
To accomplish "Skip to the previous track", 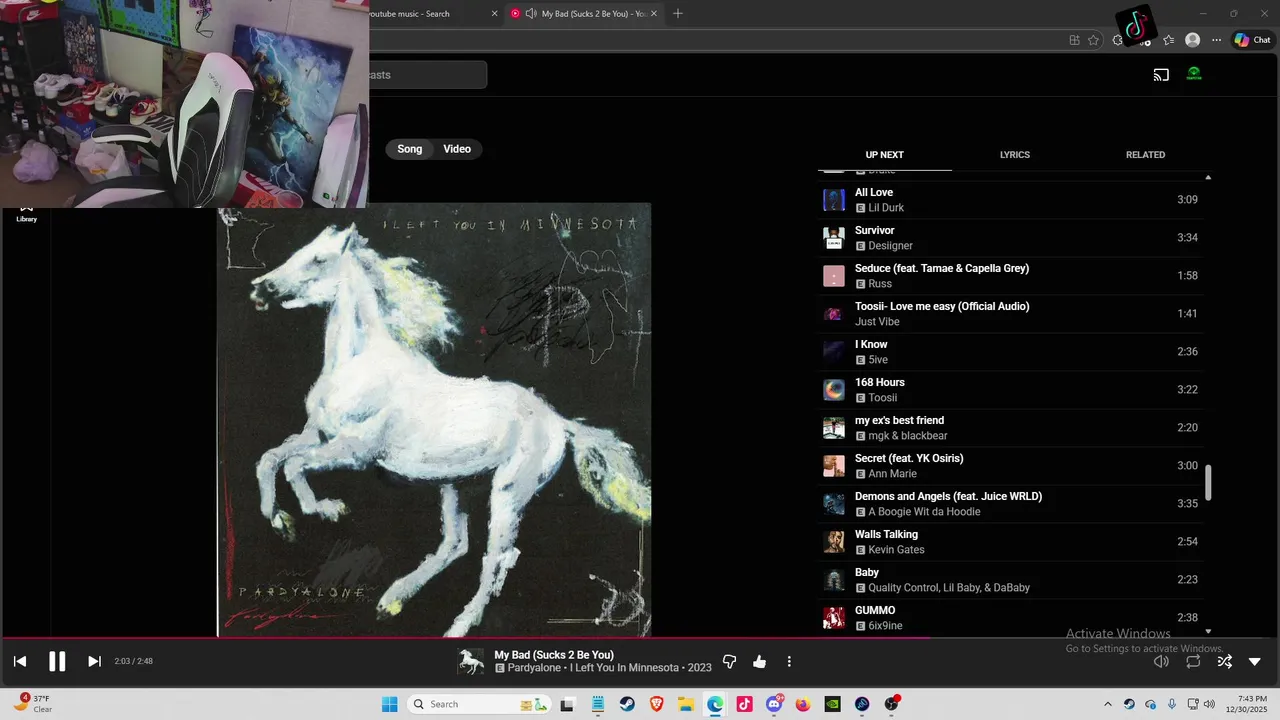I will tap(20, 661).
